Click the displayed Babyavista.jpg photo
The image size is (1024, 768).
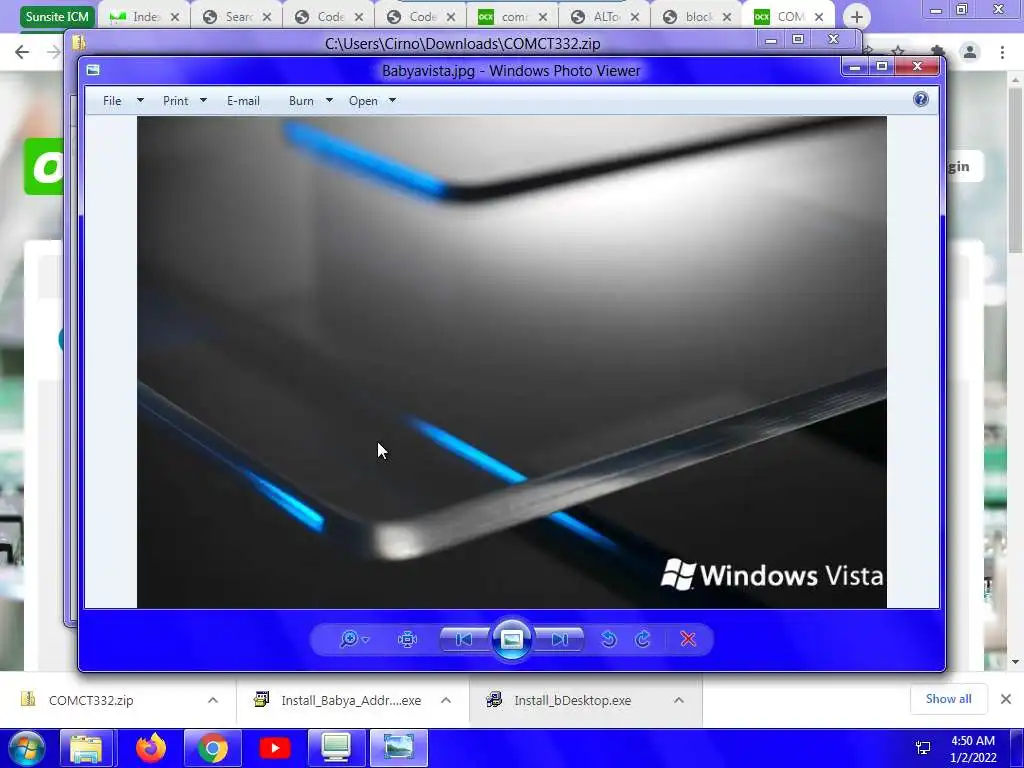pos(511,362)
